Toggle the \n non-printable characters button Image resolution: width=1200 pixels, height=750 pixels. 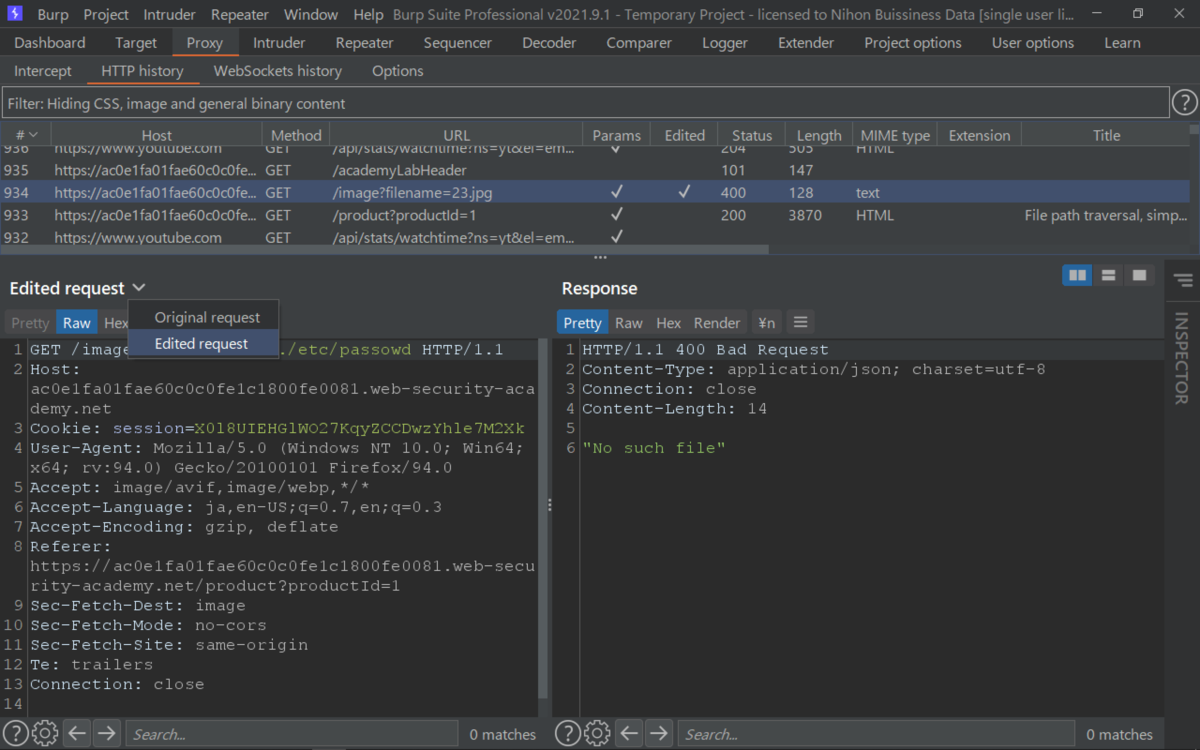click(x=767, y=322)
